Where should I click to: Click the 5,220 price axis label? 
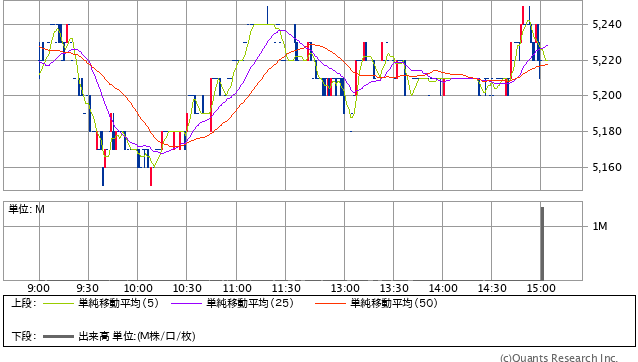pyautogui.click(x=607, y=60)
